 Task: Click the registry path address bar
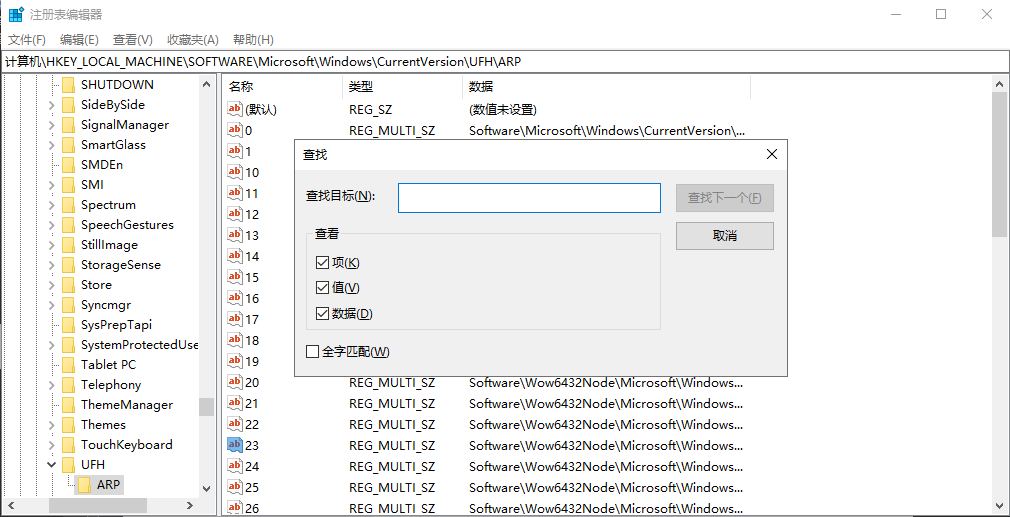505,62
